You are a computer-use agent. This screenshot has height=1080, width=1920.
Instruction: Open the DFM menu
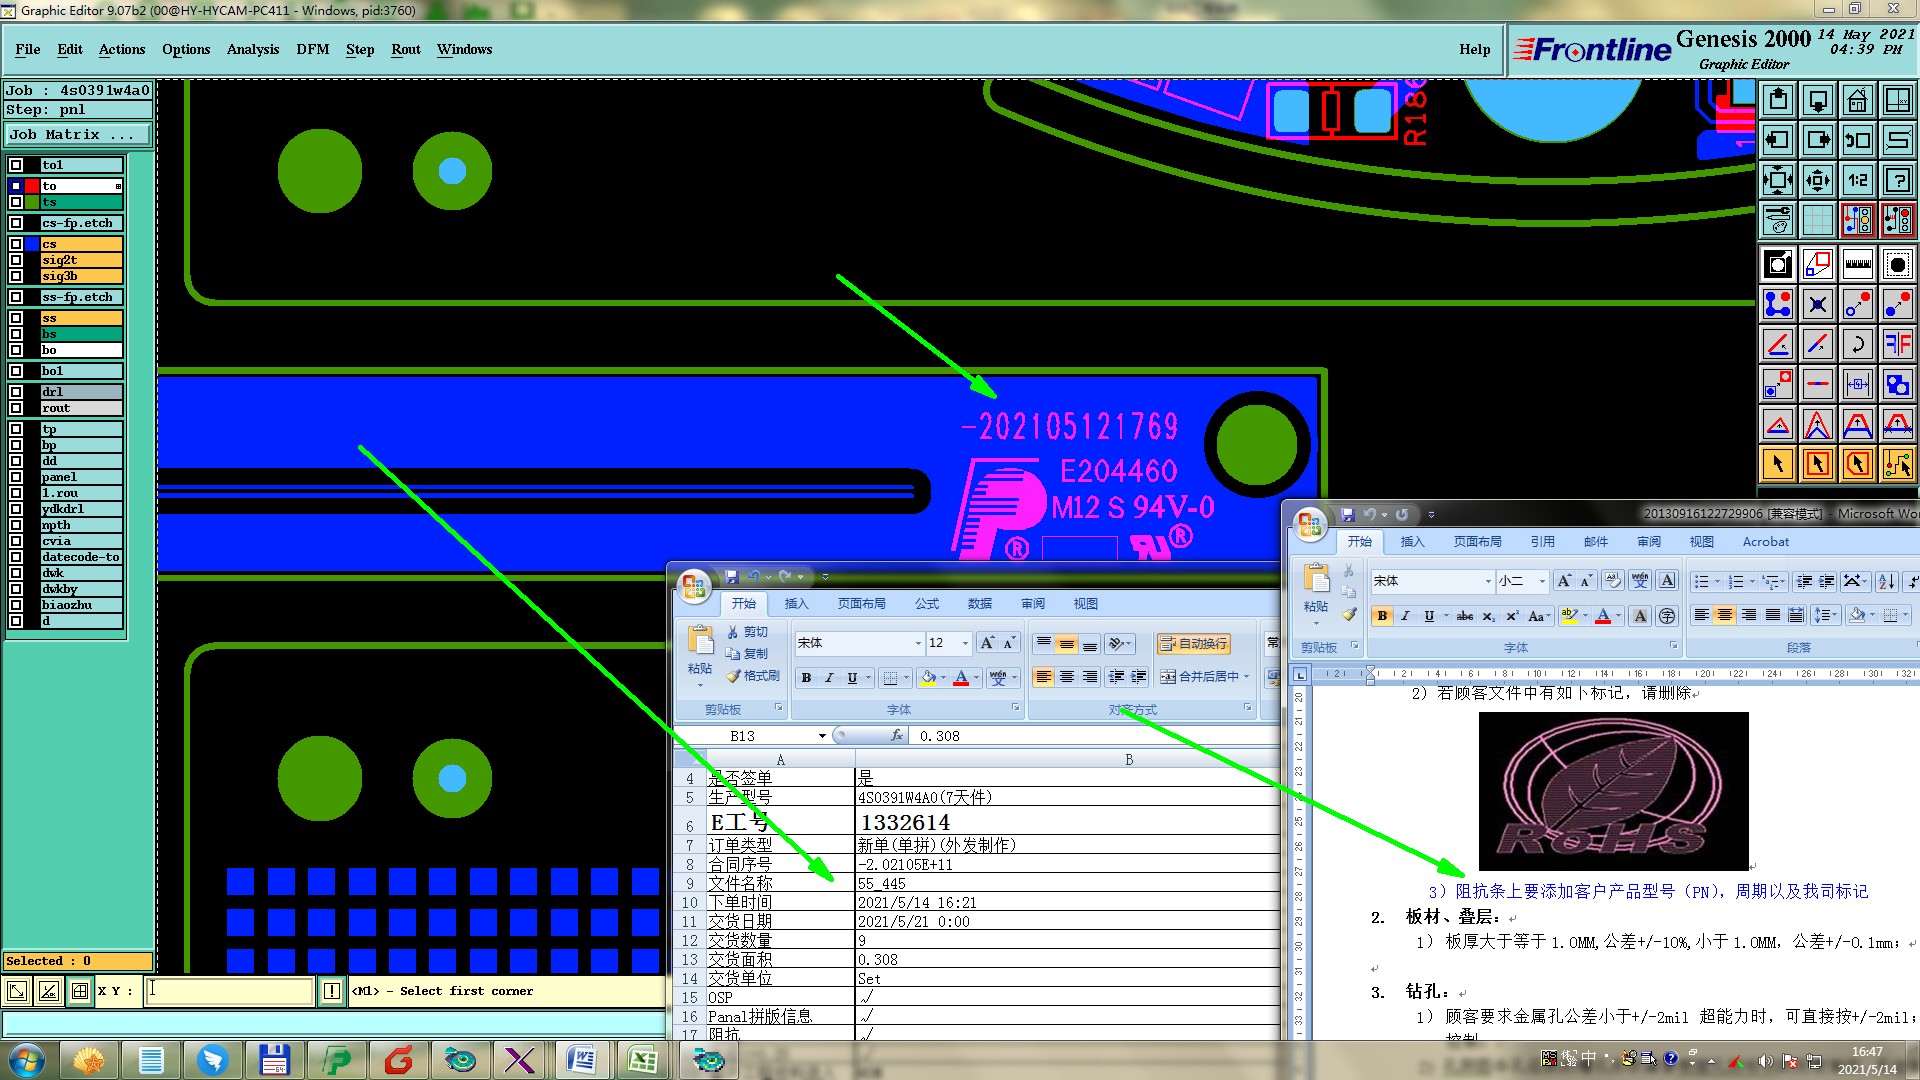click(312, 49)
